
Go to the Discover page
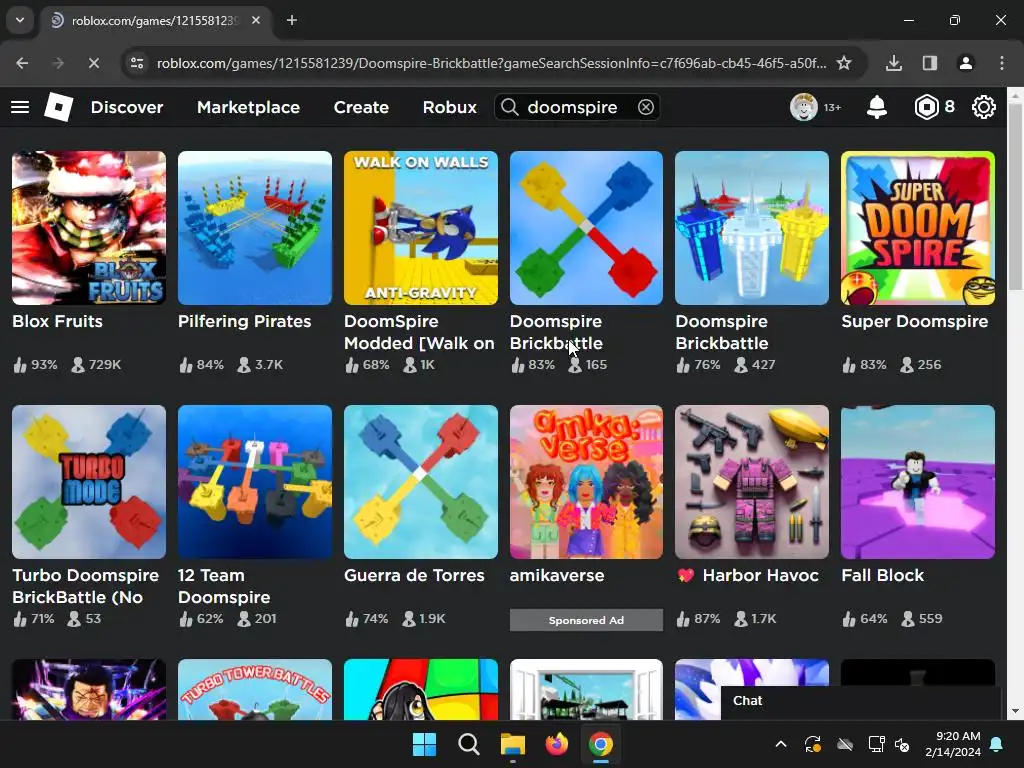coord(127,107)
